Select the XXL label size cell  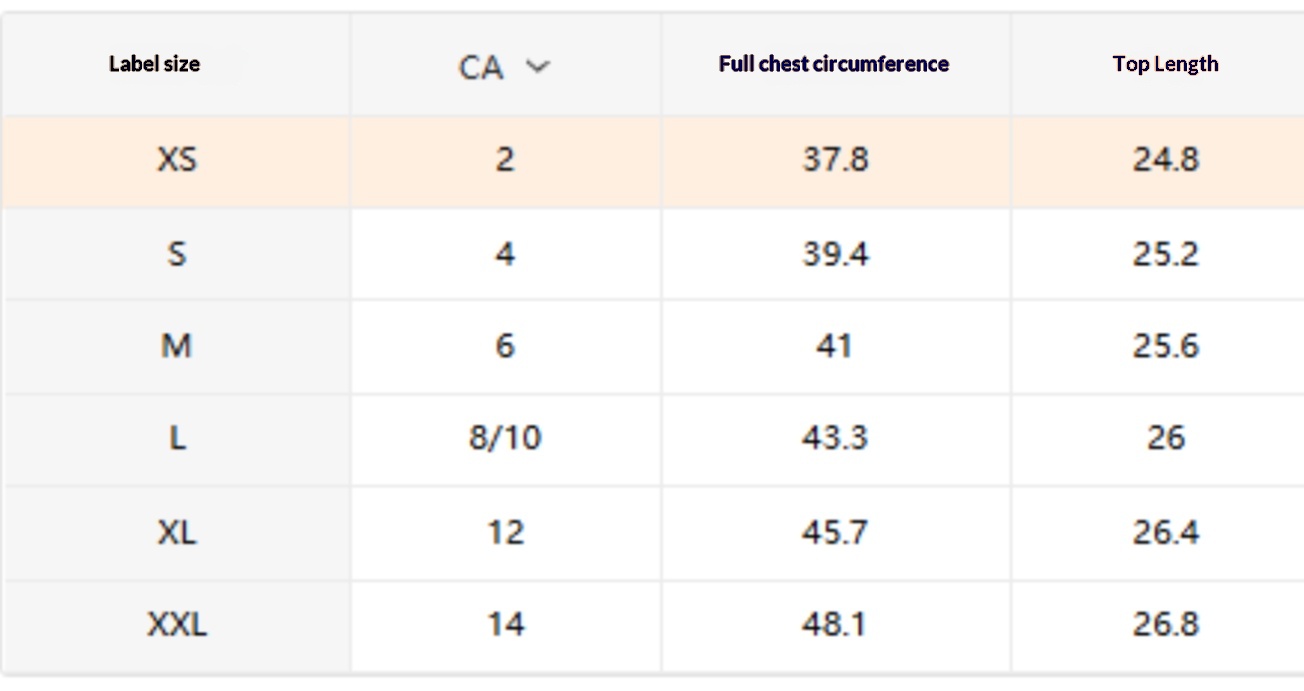click(x=177, y=625)
